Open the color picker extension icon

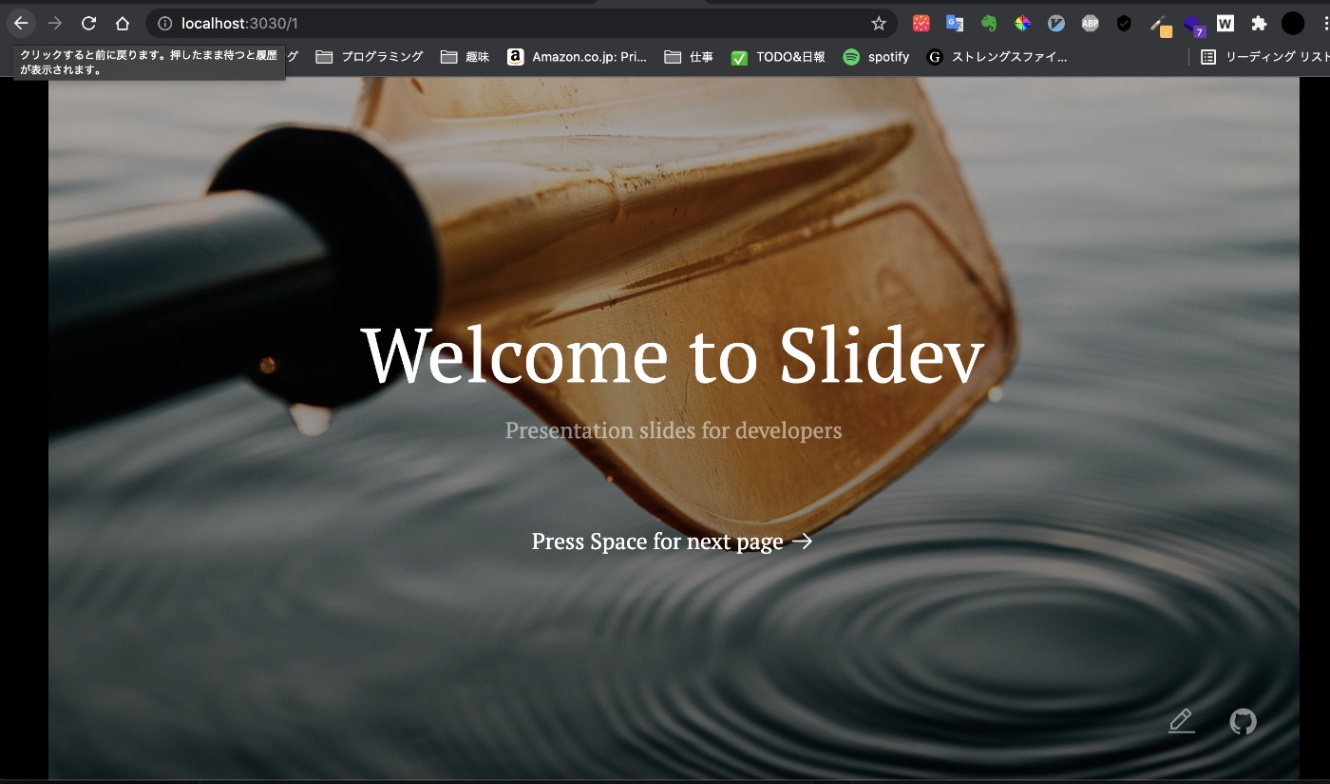(x=1023, y=22)
